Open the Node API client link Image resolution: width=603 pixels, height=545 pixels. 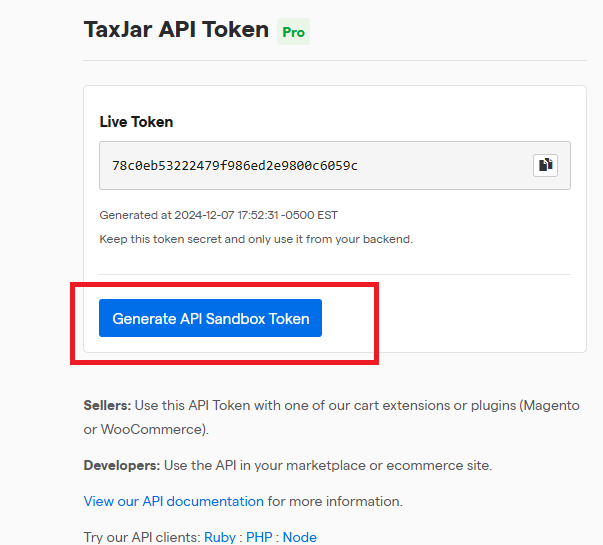pyautogui.click(x=300, y=537)
